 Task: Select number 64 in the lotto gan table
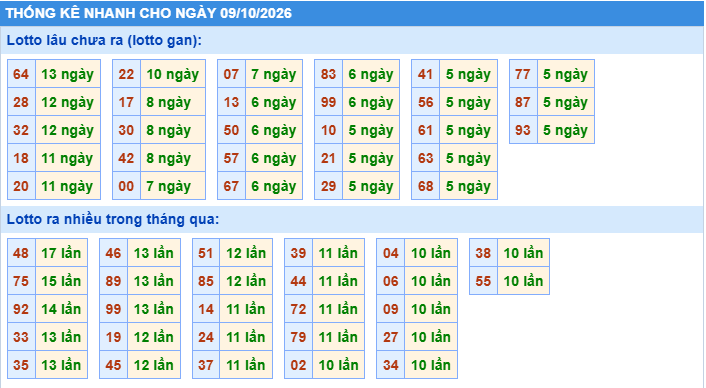pos(21,74)
